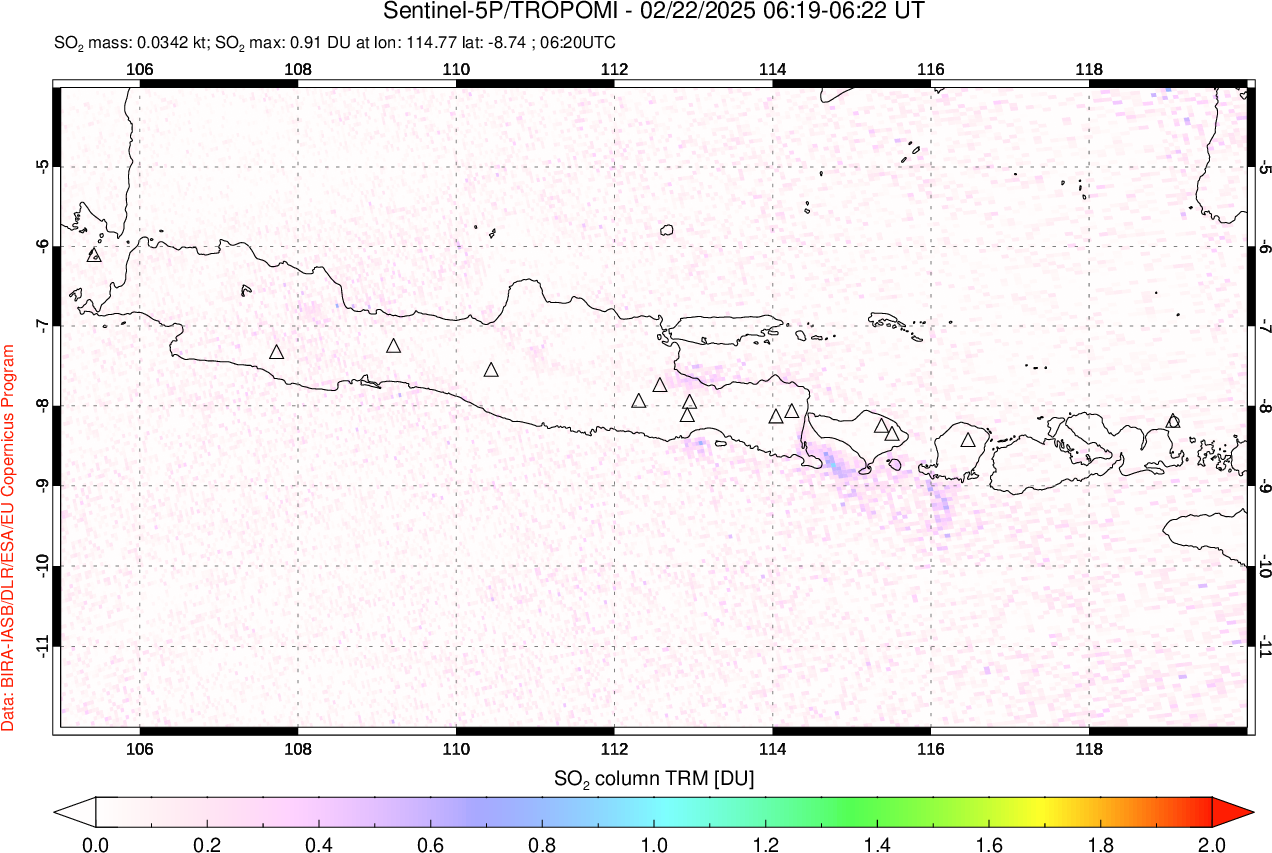1272x853 pixels.
Task: Select the volcano triangle near 110.4°E in Central Java
Action: [x=491, y=370]
